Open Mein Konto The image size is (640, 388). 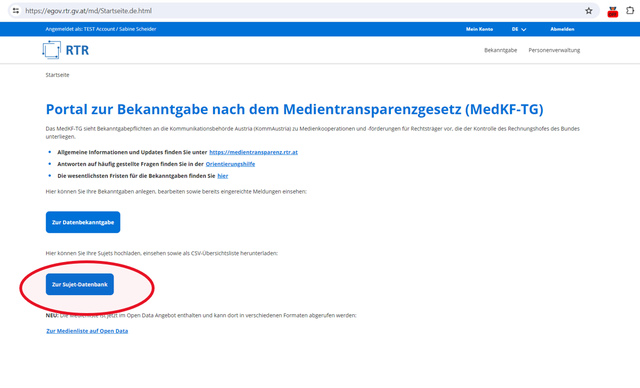point(479,29)
